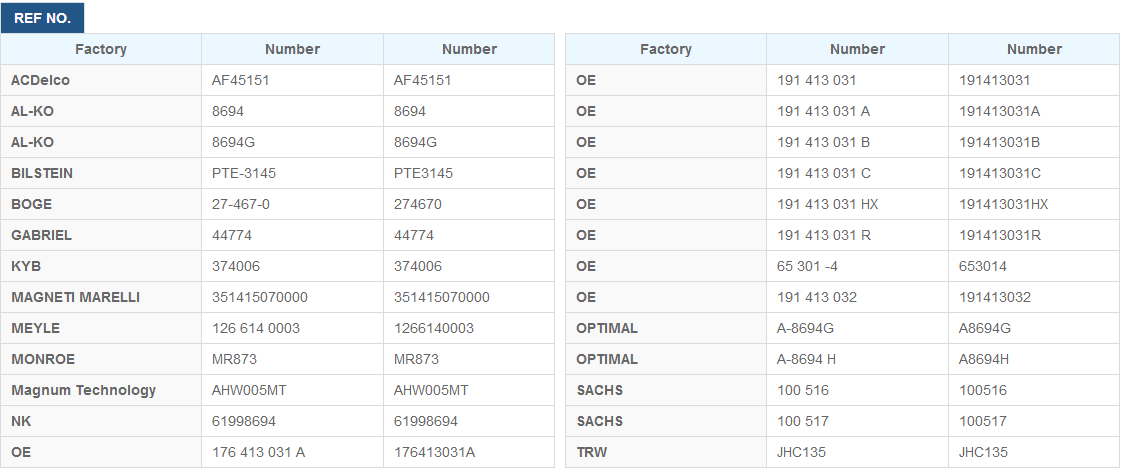Select OPTIMAL number A-8694G
This screenshot has height=470, width=1124.
(x=805, y=328)
